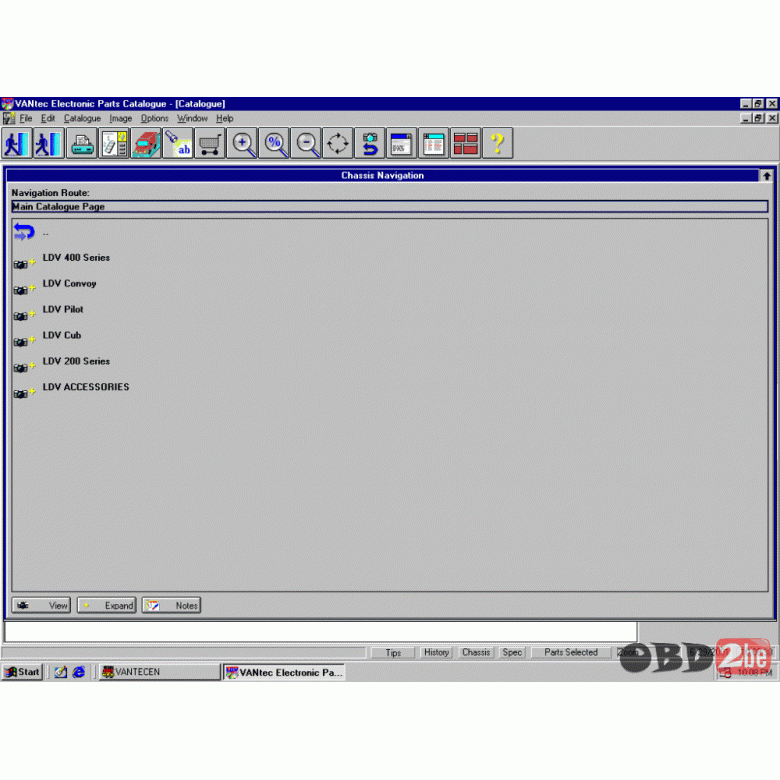This screenshot has width=780, height=780.
Task: Open the shopping cart parts list
Action: (x=209, y=144)
